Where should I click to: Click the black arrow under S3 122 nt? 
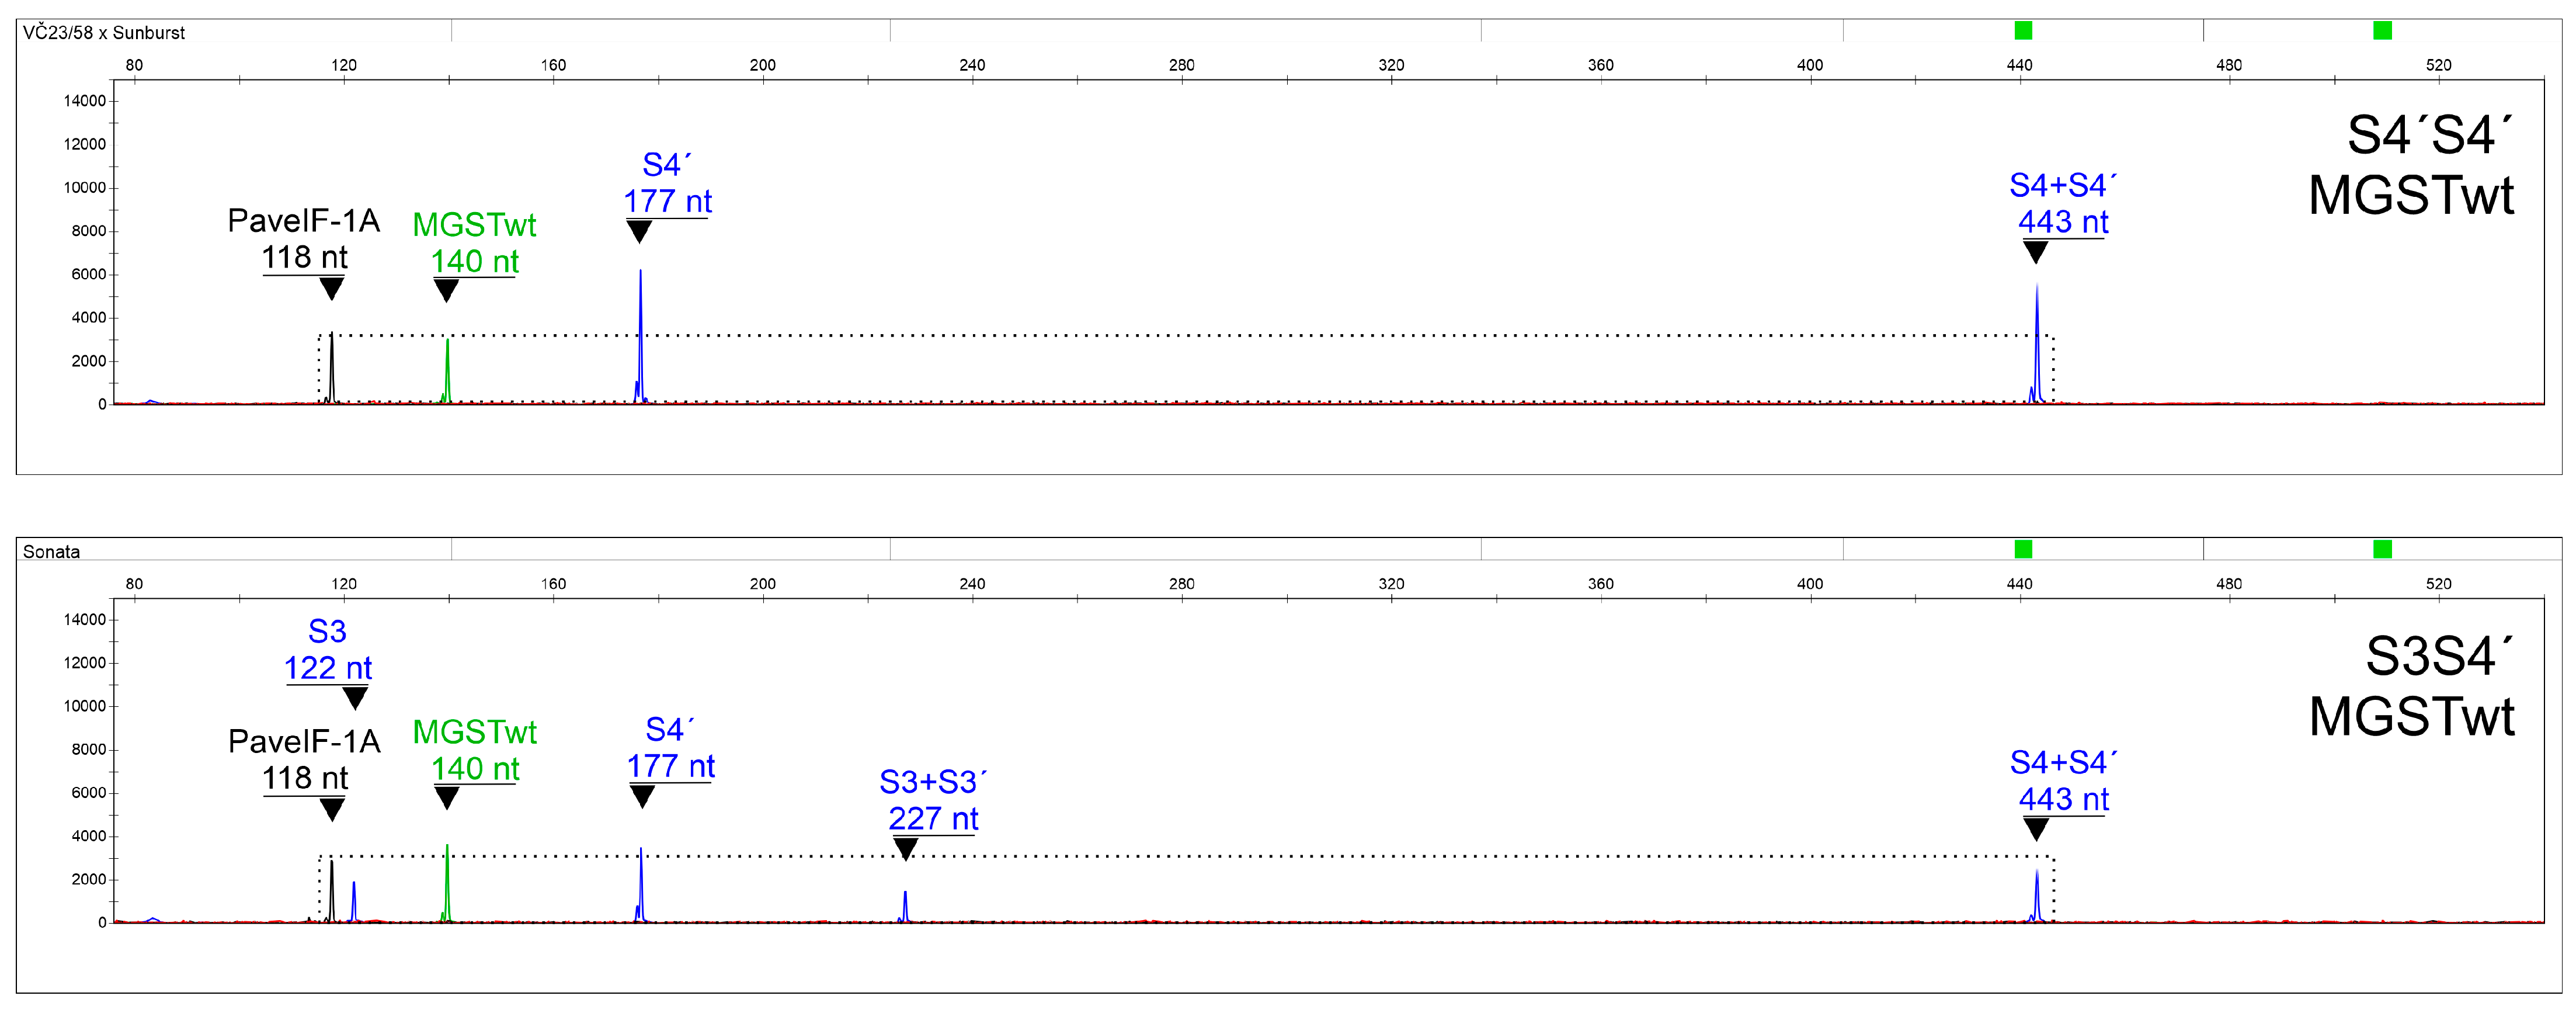click(x=355, y=697)
